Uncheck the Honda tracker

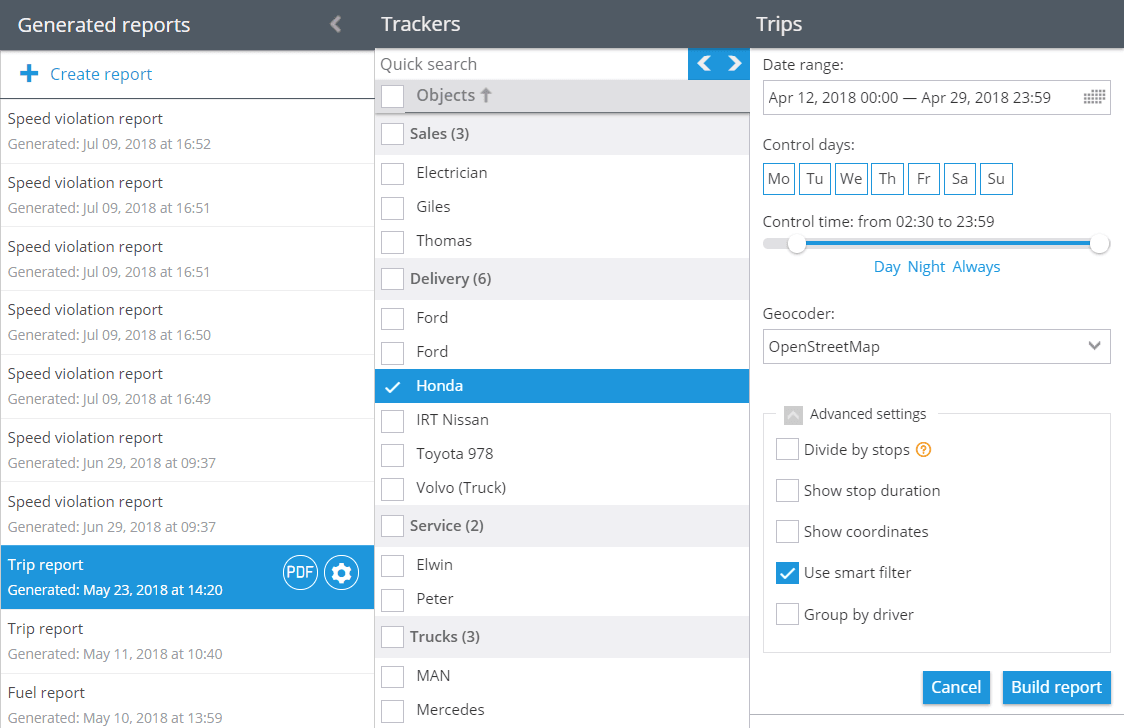tap(392, 387)
